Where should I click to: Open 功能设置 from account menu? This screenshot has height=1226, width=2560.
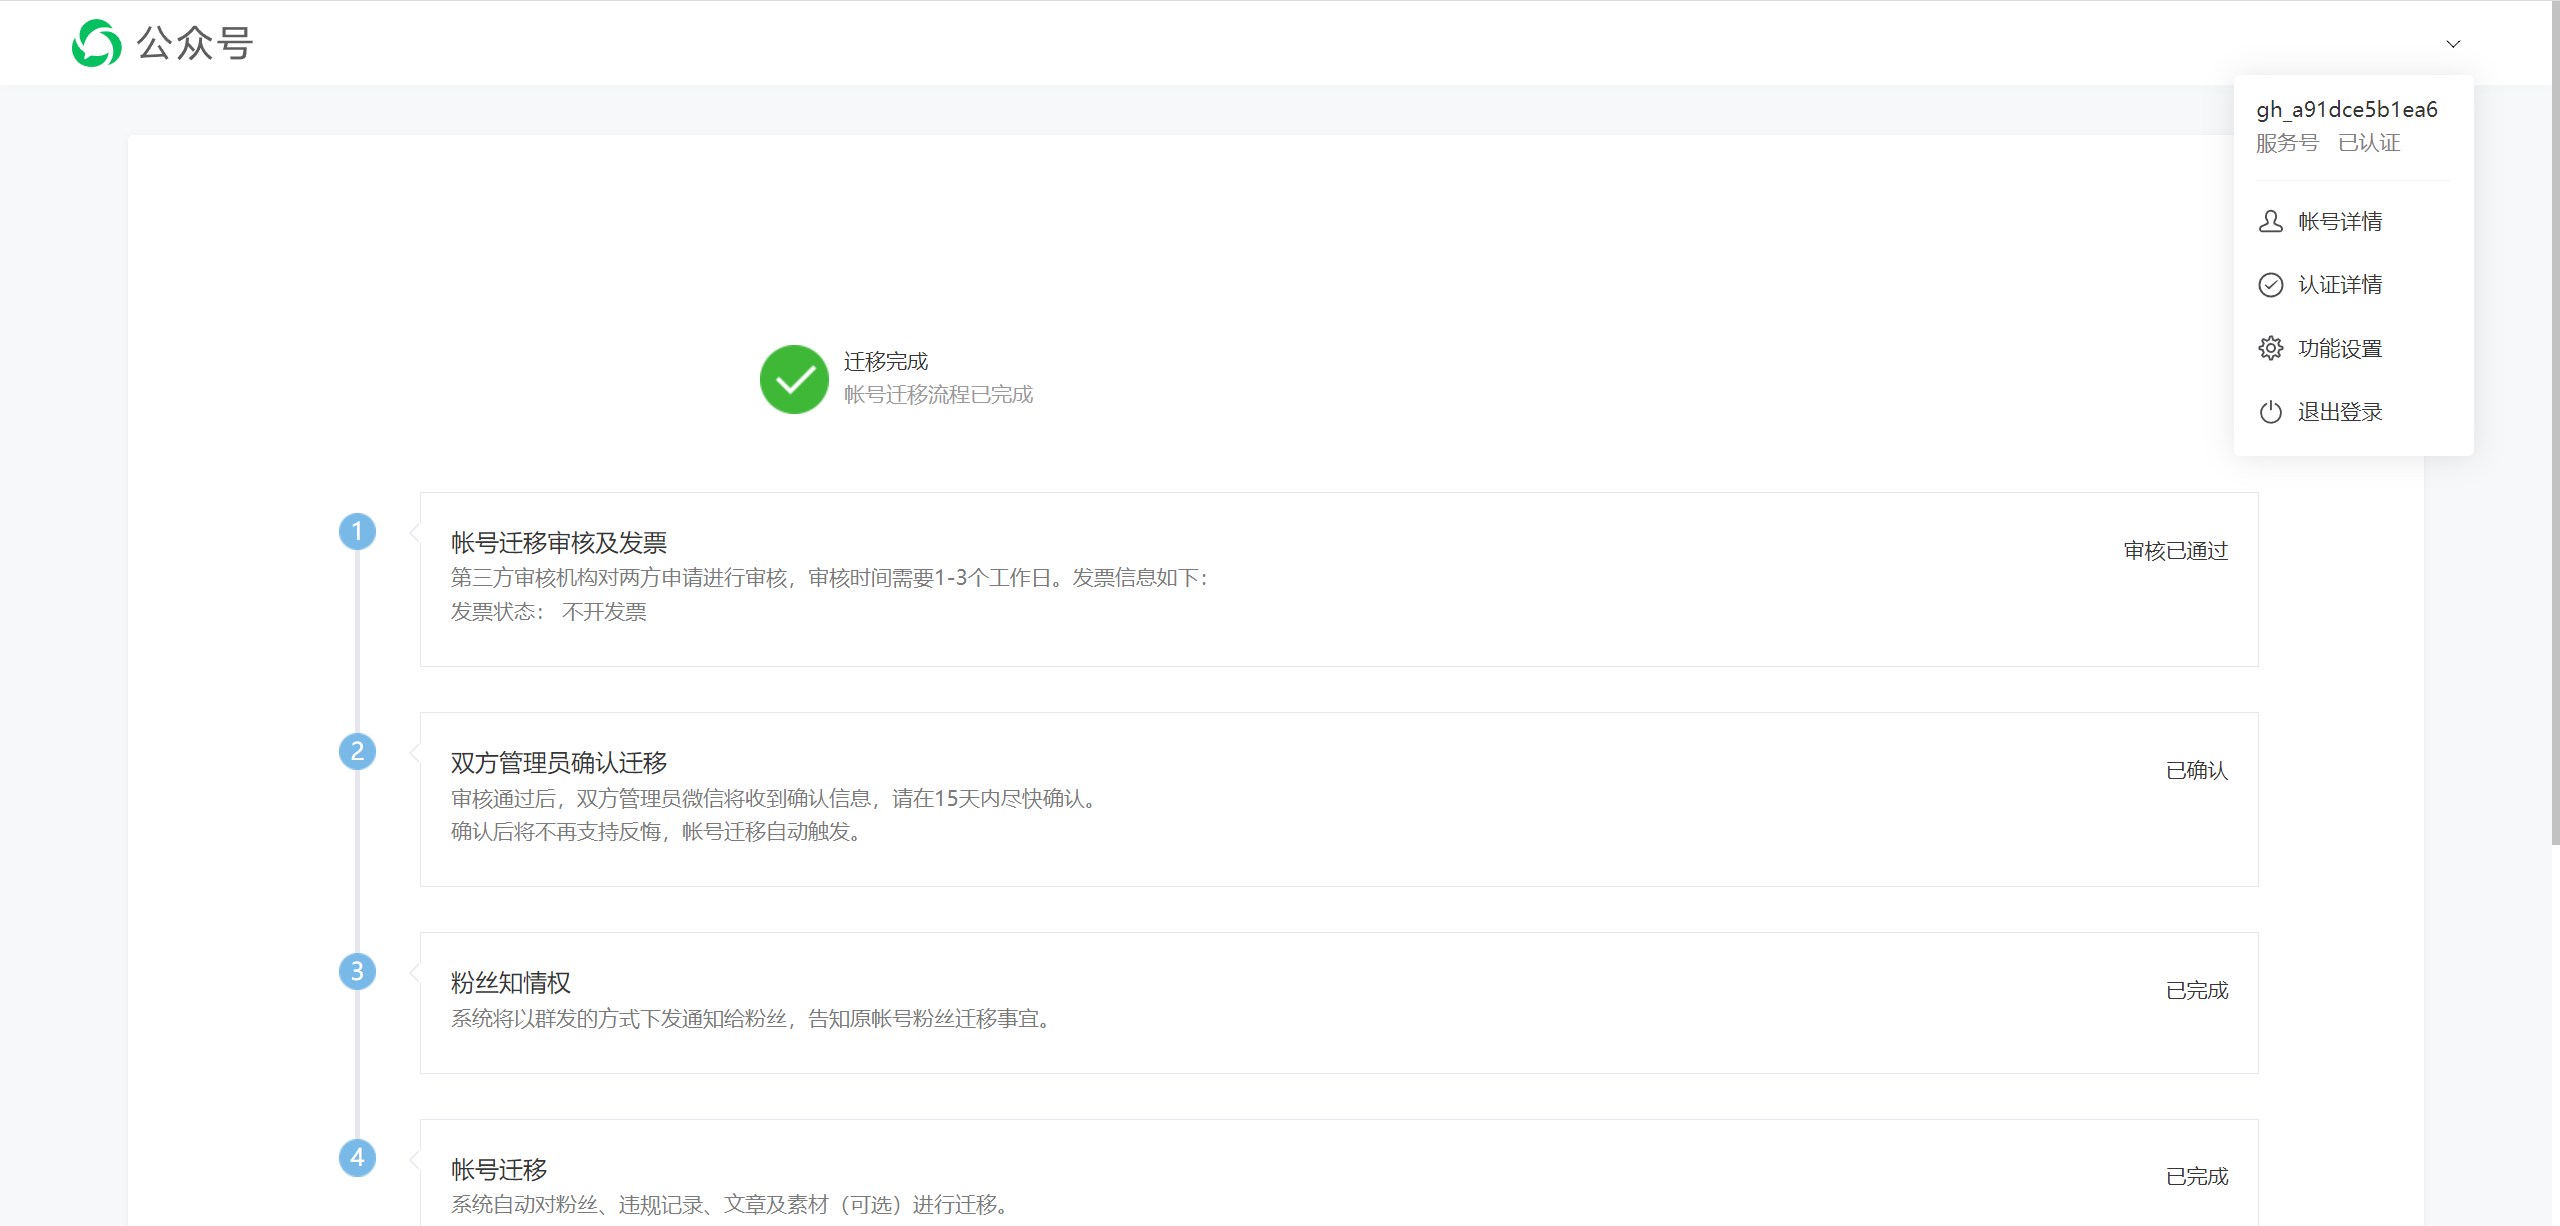coord(2339,349)
